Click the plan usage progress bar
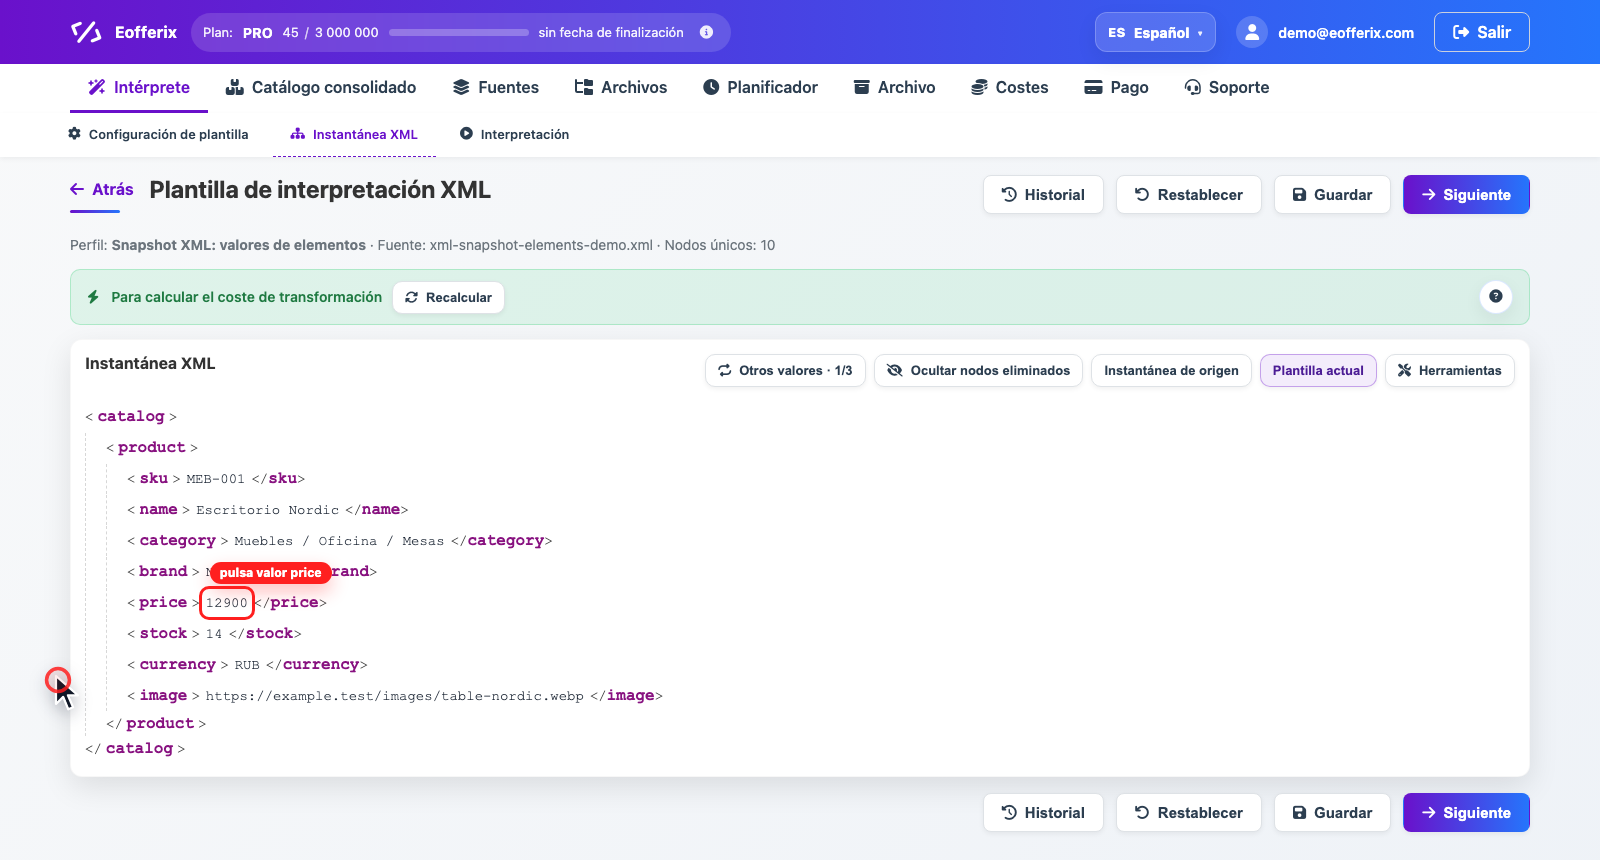This screenshot has height=860, width=1600. [x=459, y=32]
